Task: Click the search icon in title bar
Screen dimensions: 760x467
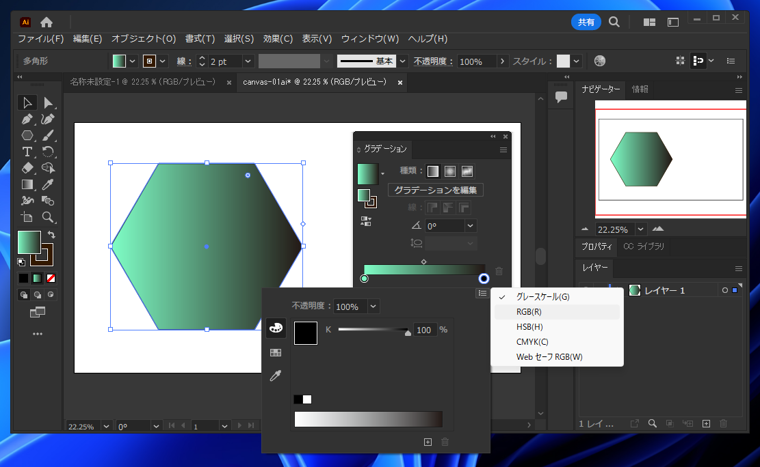Action: click(x=614, y=22)
